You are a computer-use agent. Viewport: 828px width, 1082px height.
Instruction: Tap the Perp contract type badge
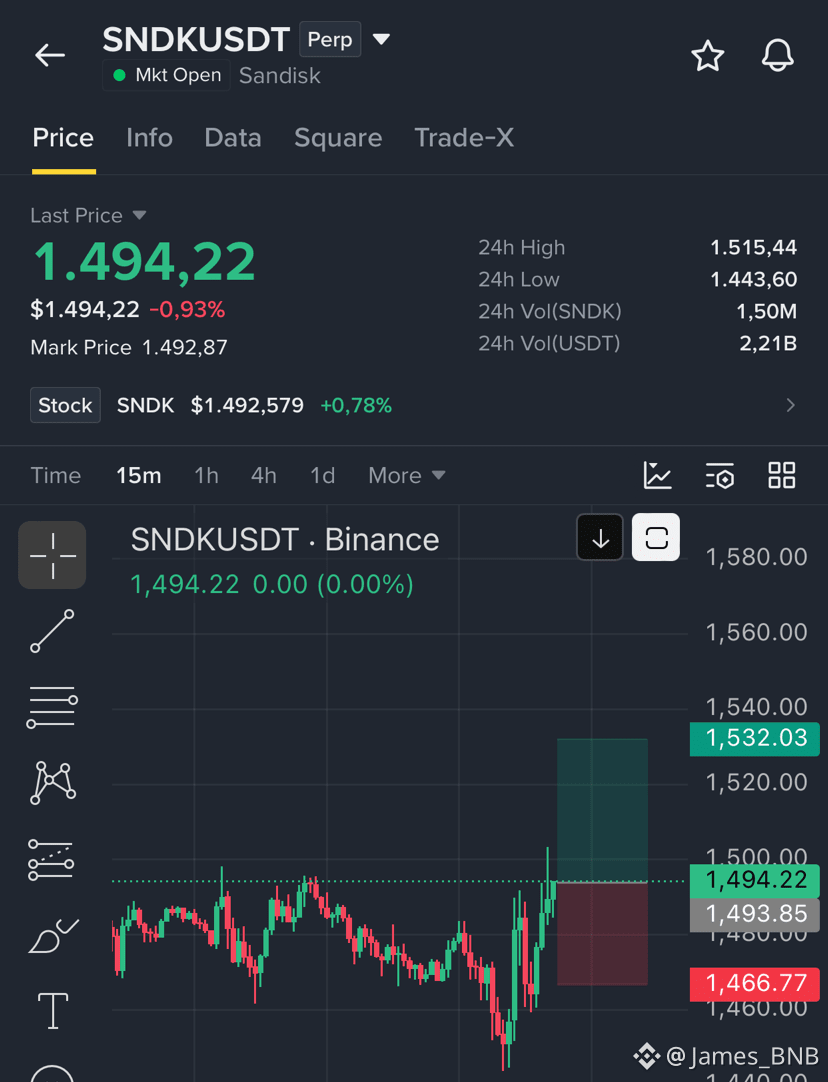[330, 39]
